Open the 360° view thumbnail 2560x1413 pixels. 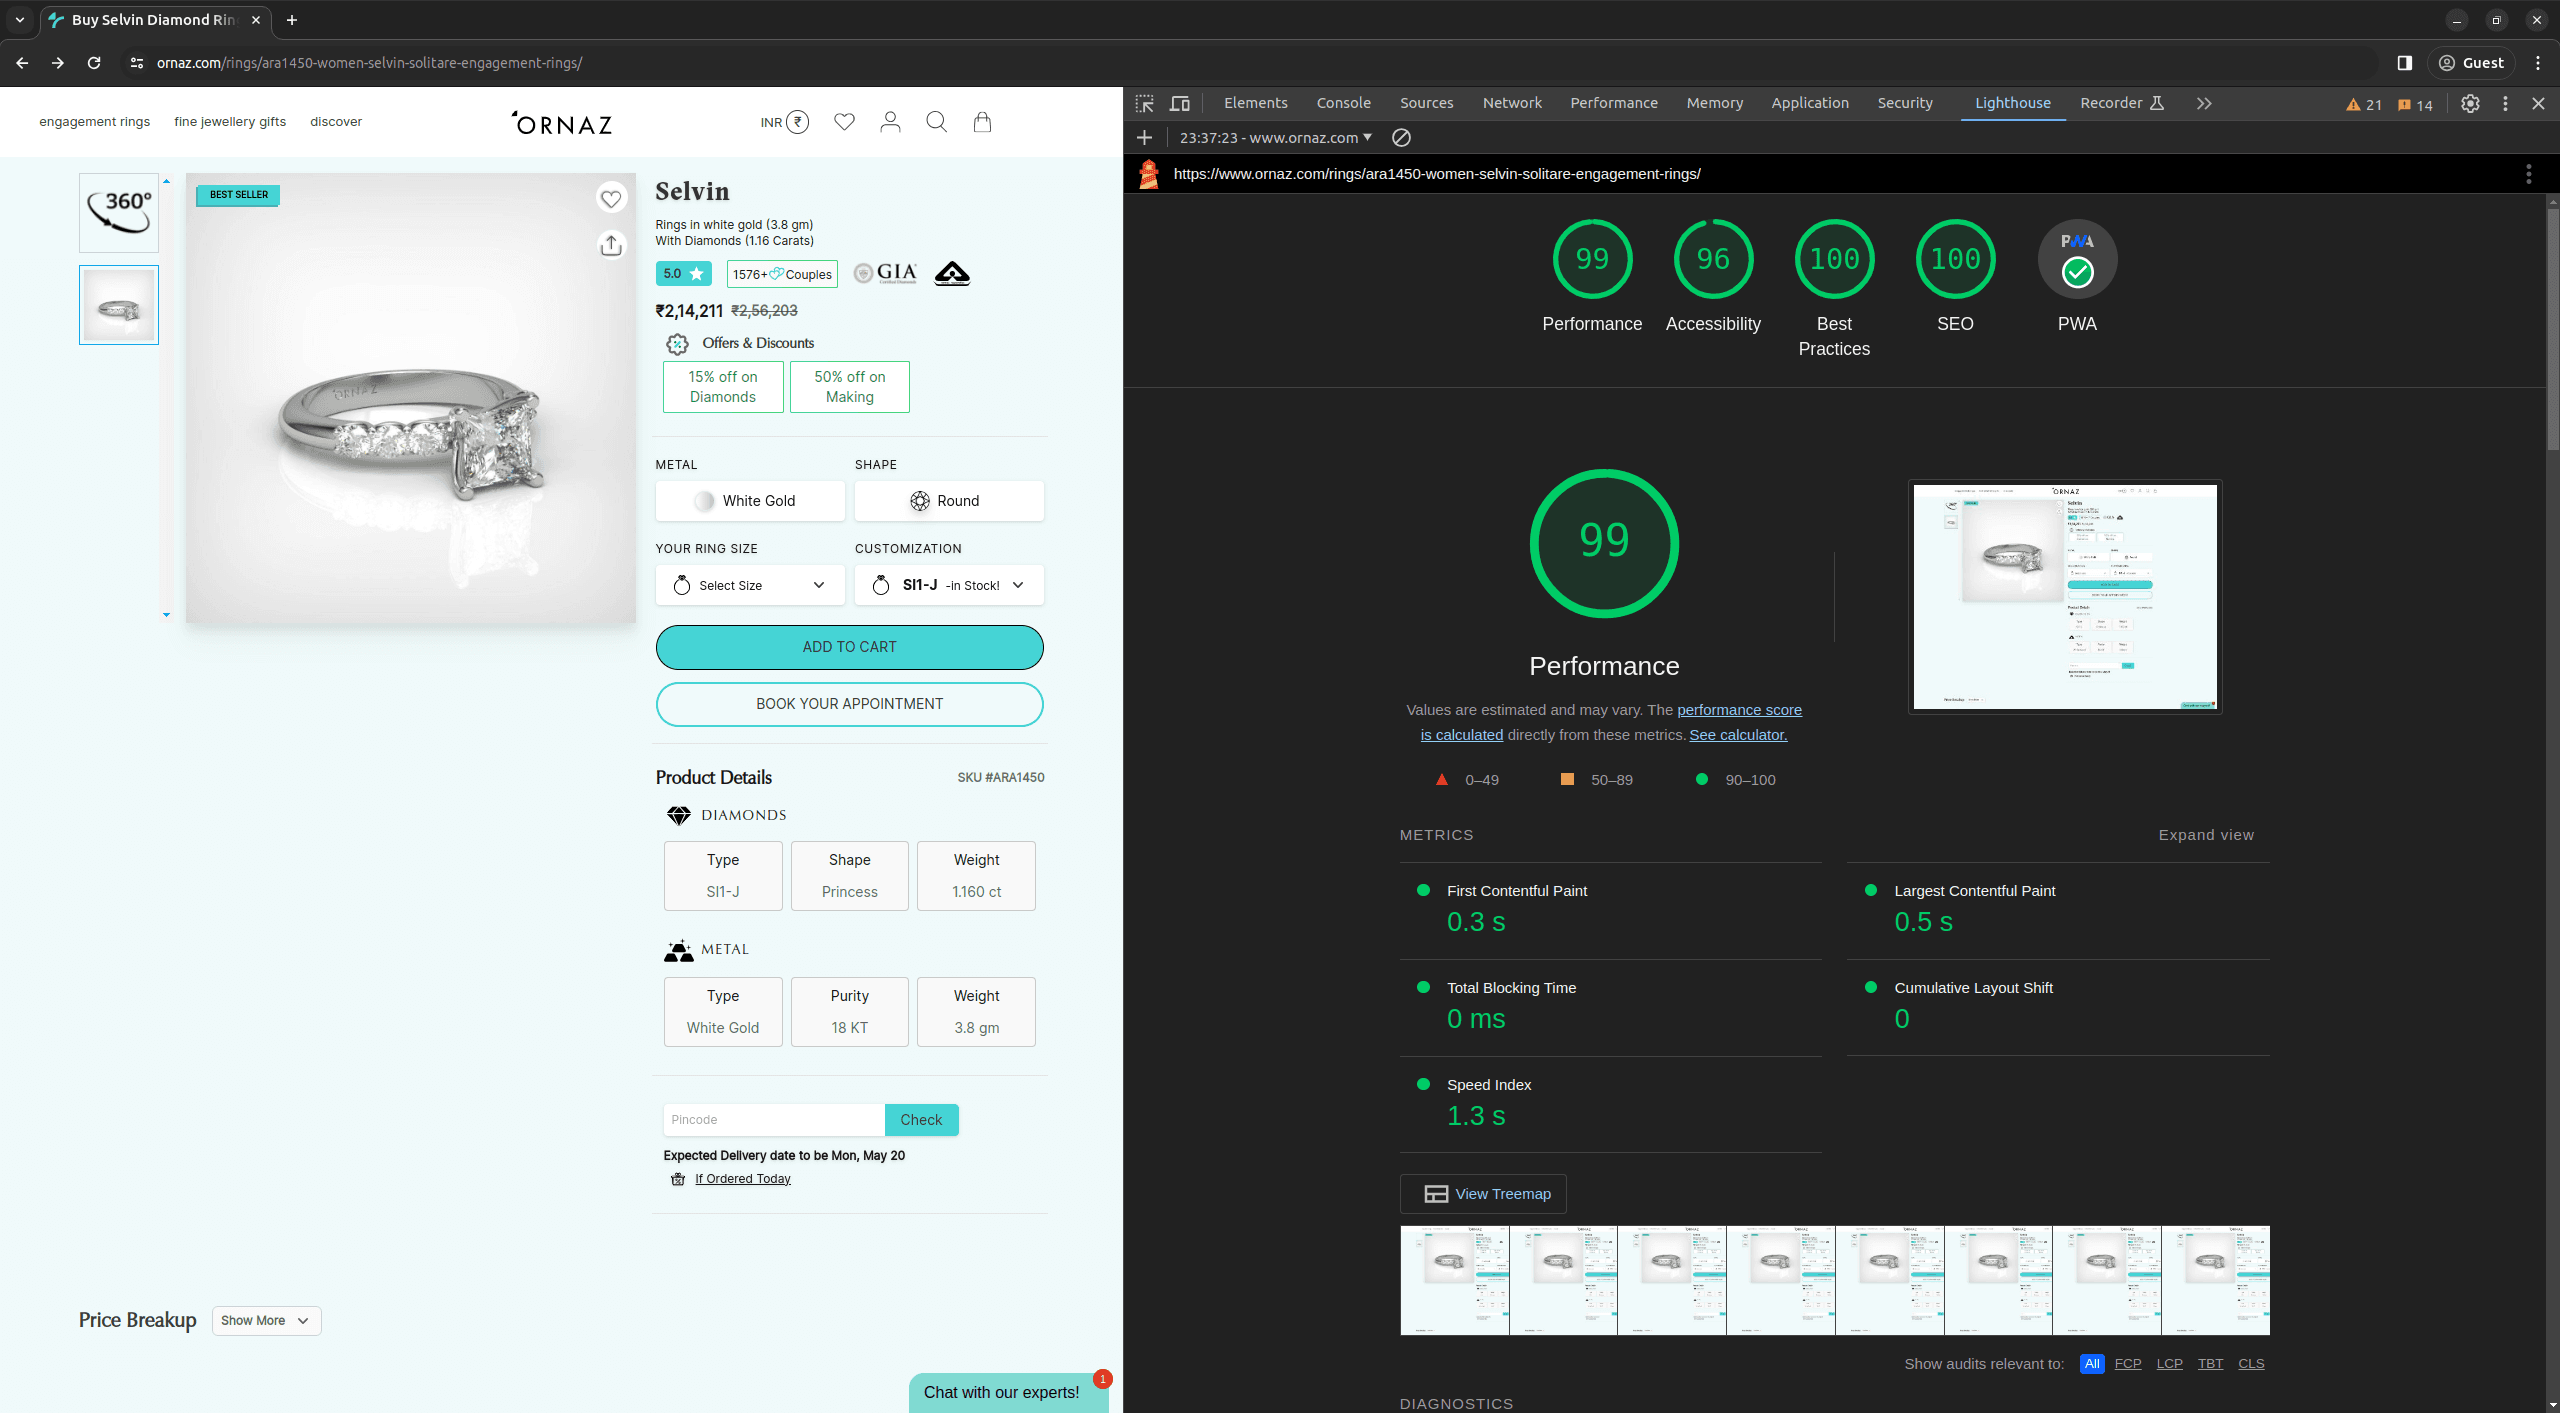tap(119, 213)
